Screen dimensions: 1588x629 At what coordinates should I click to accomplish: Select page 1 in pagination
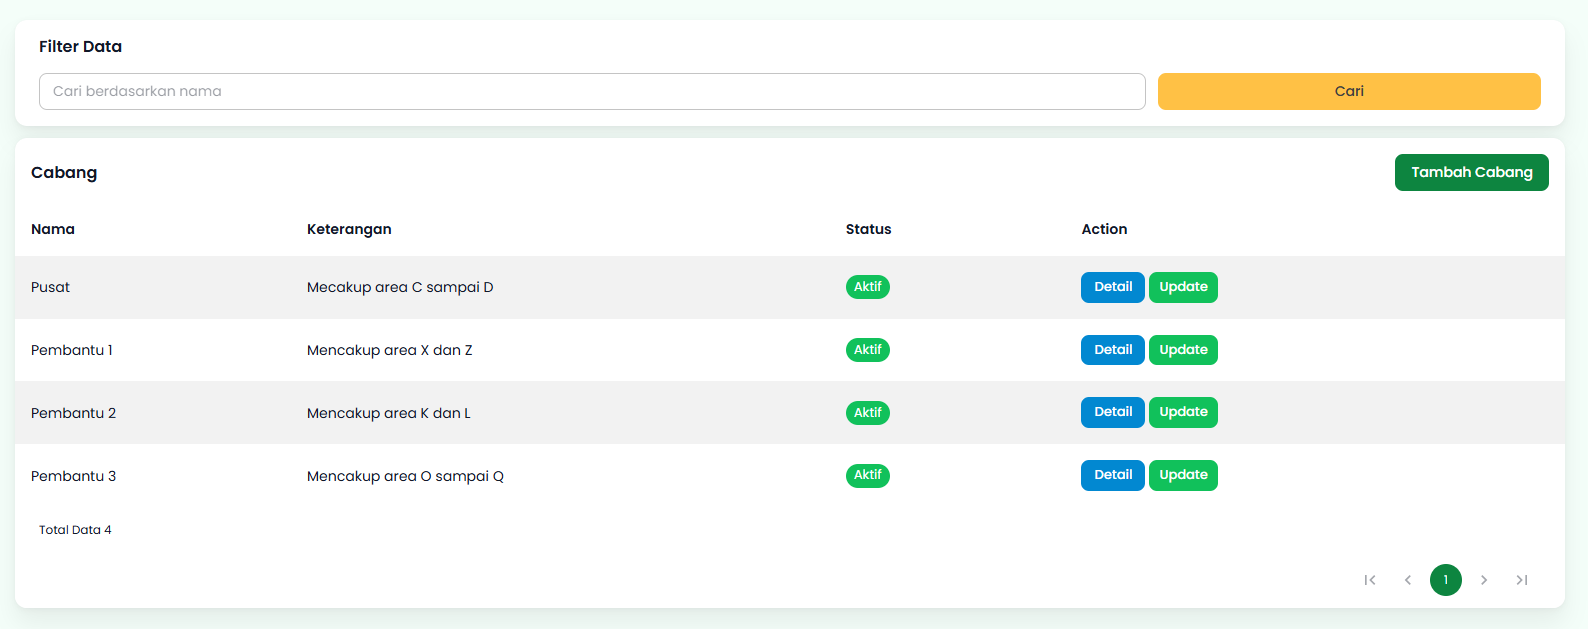1445,580
